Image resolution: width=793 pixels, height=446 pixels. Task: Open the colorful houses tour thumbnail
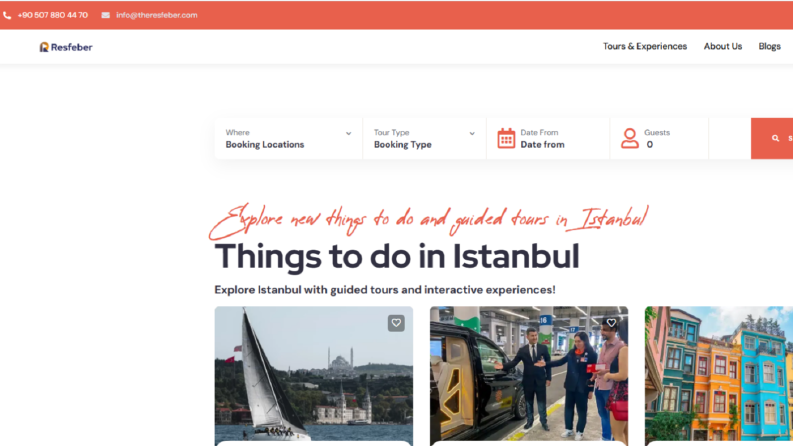pos(719,376)
